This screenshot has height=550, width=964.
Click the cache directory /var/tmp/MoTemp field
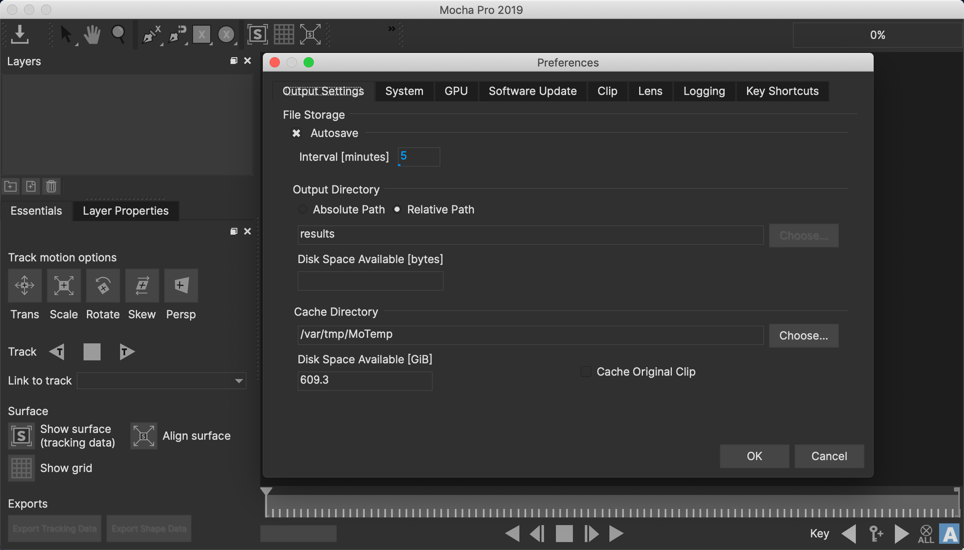pos(531,335)
